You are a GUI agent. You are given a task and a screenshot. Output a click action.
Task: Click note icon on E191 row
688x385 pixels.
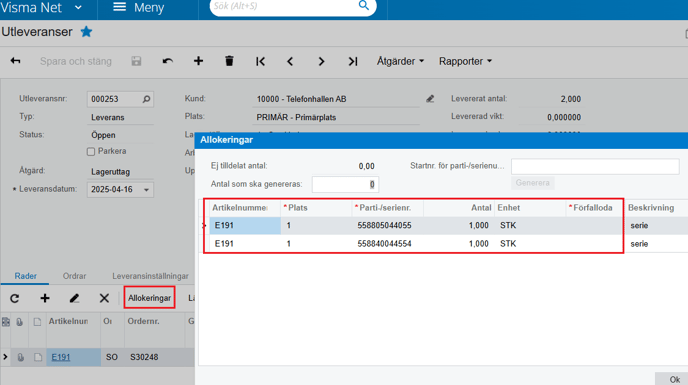point(38,357)
